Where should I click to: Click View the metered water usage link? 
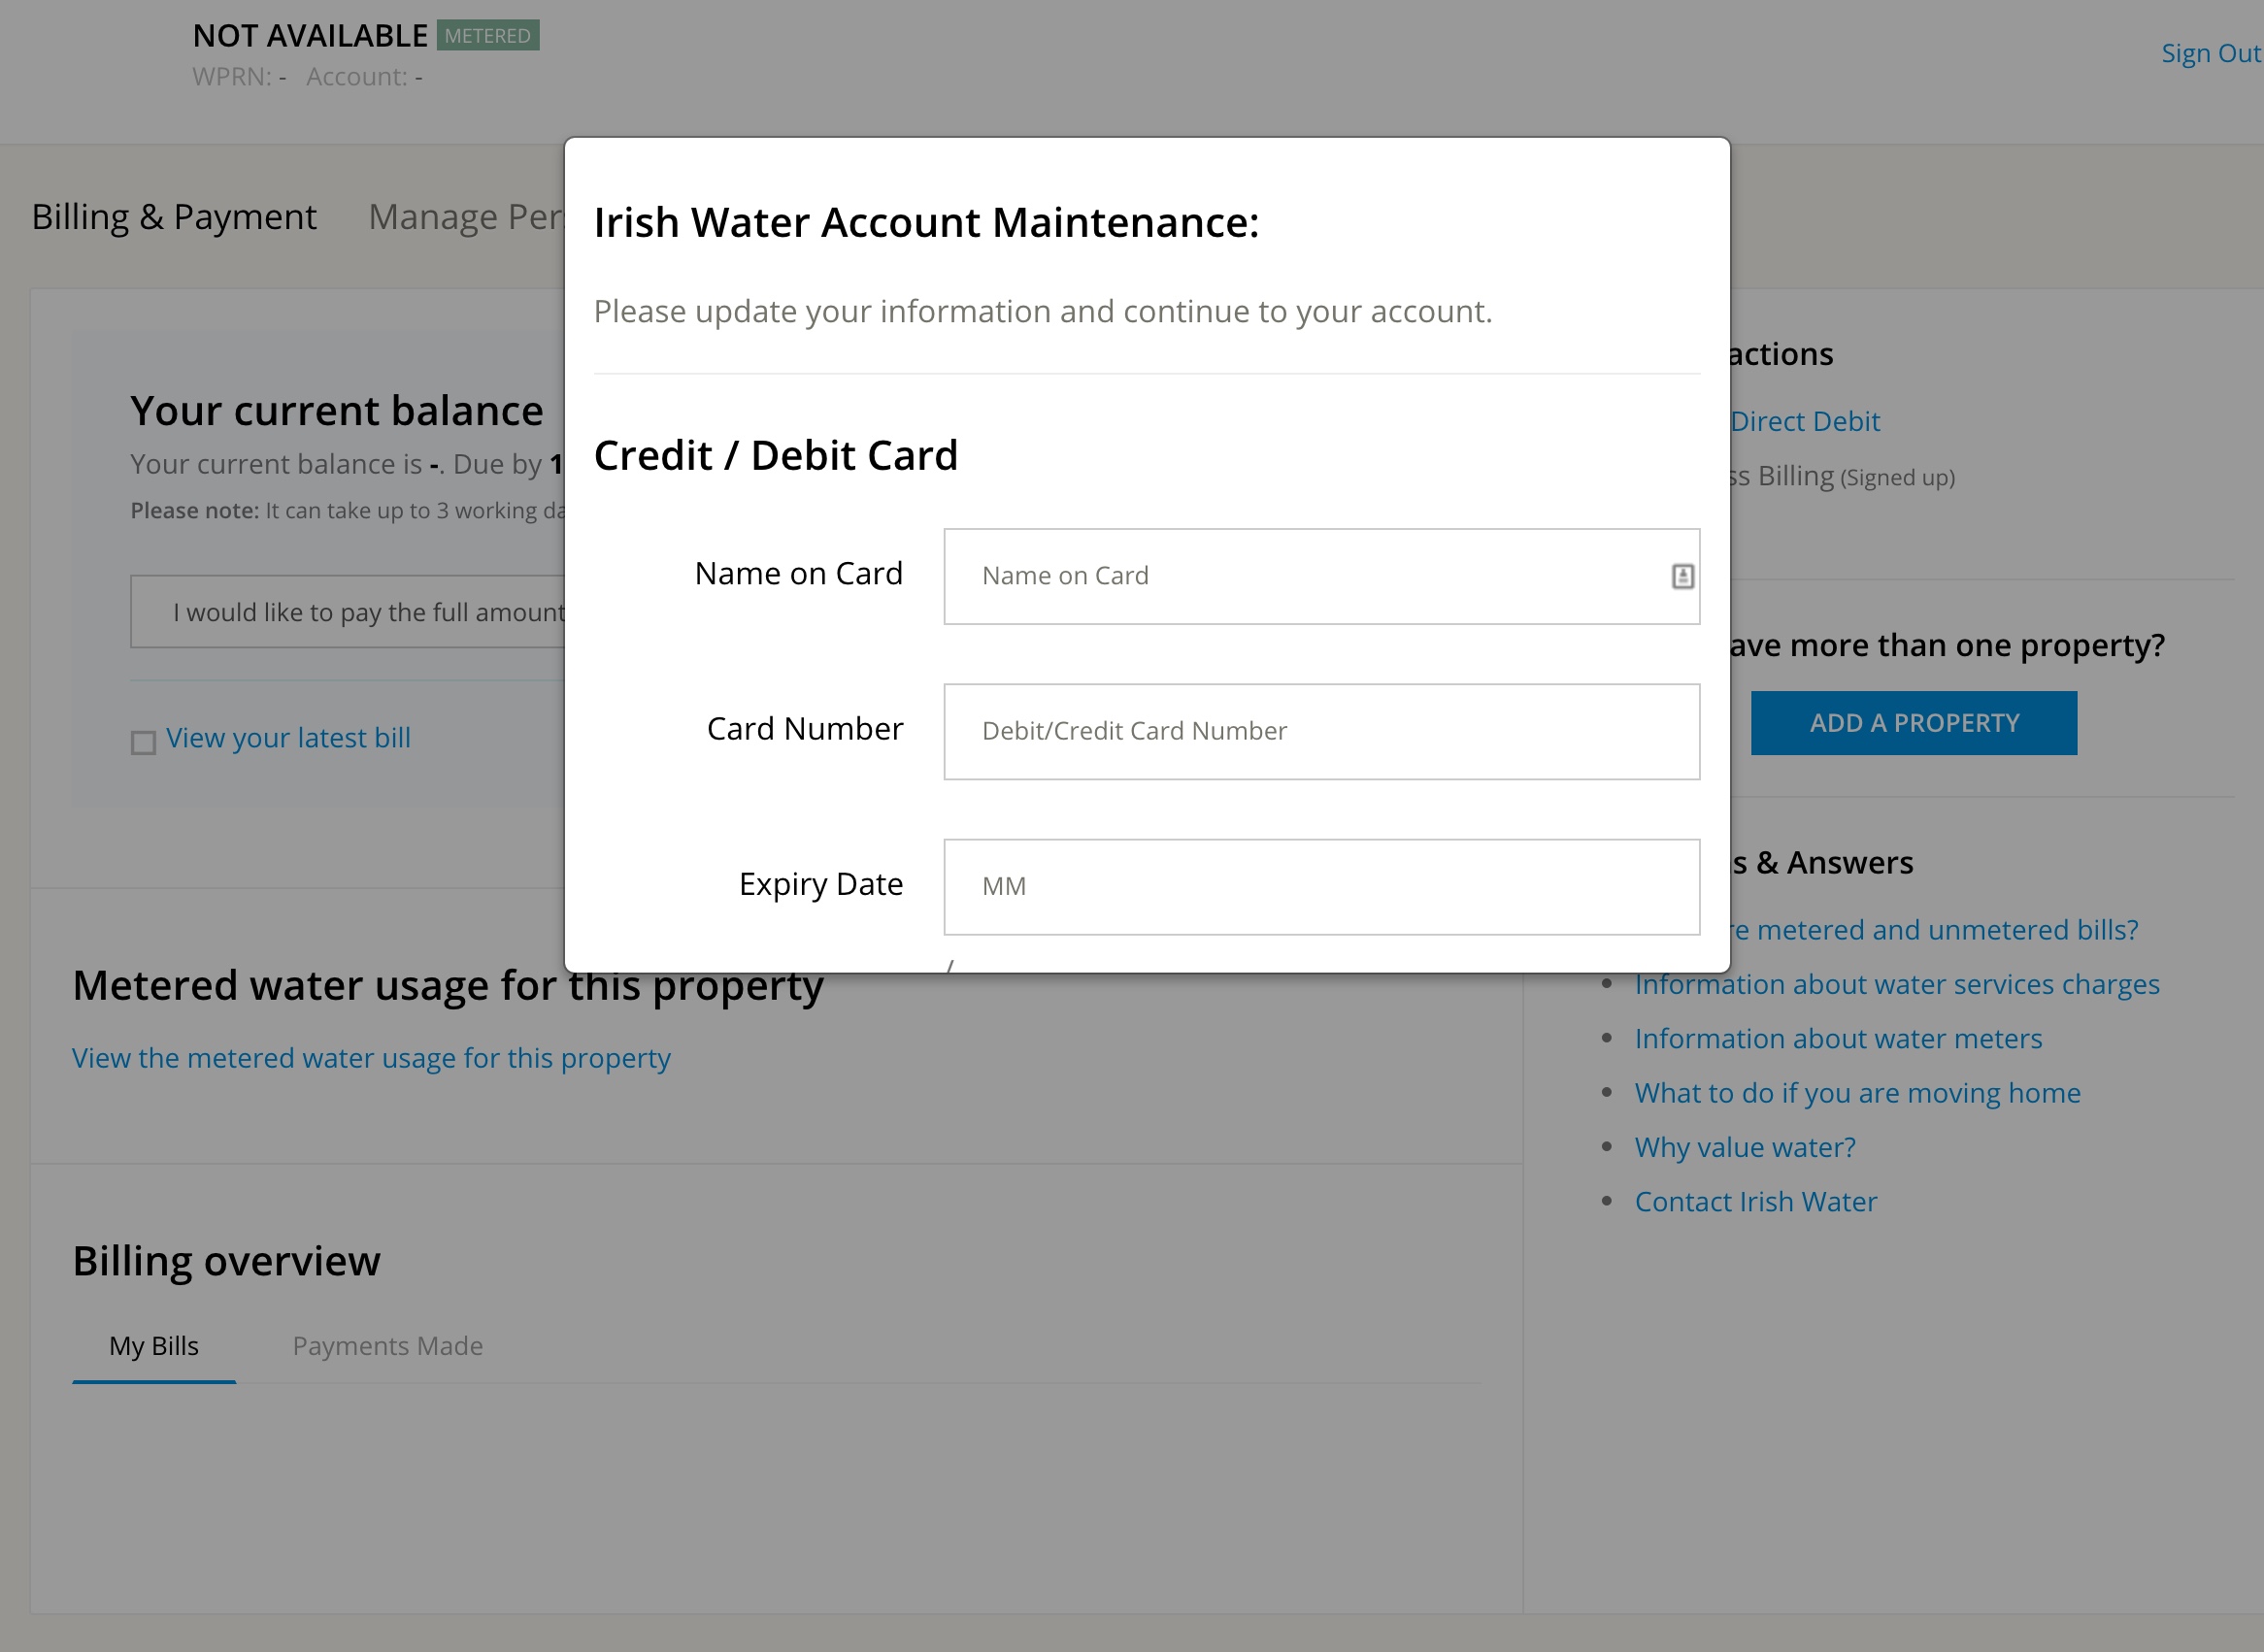[371, 1056]
